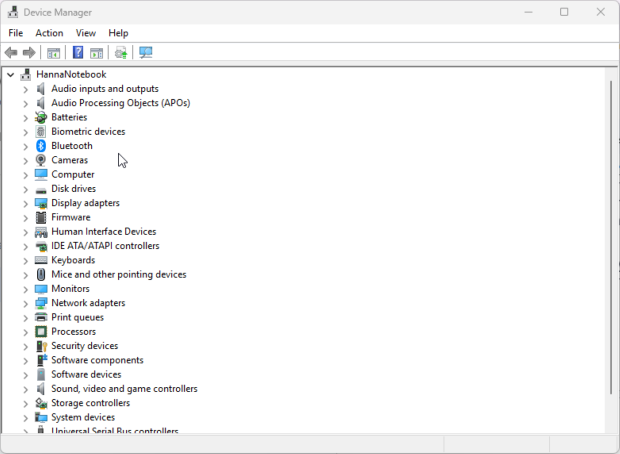Expand the Bluetooth category chevron

tap(26, 147)
